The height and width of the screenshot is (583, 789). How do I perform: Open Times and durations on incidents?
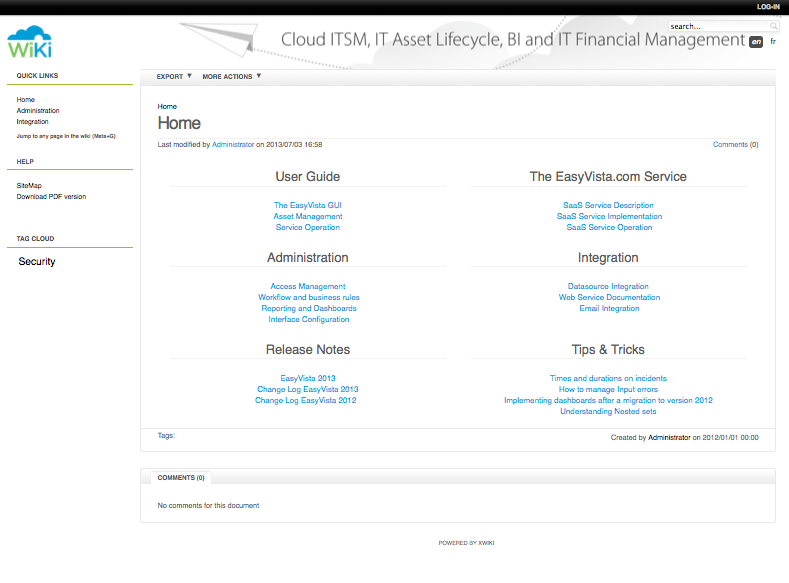pyautogui.click(x=608, y=378)
